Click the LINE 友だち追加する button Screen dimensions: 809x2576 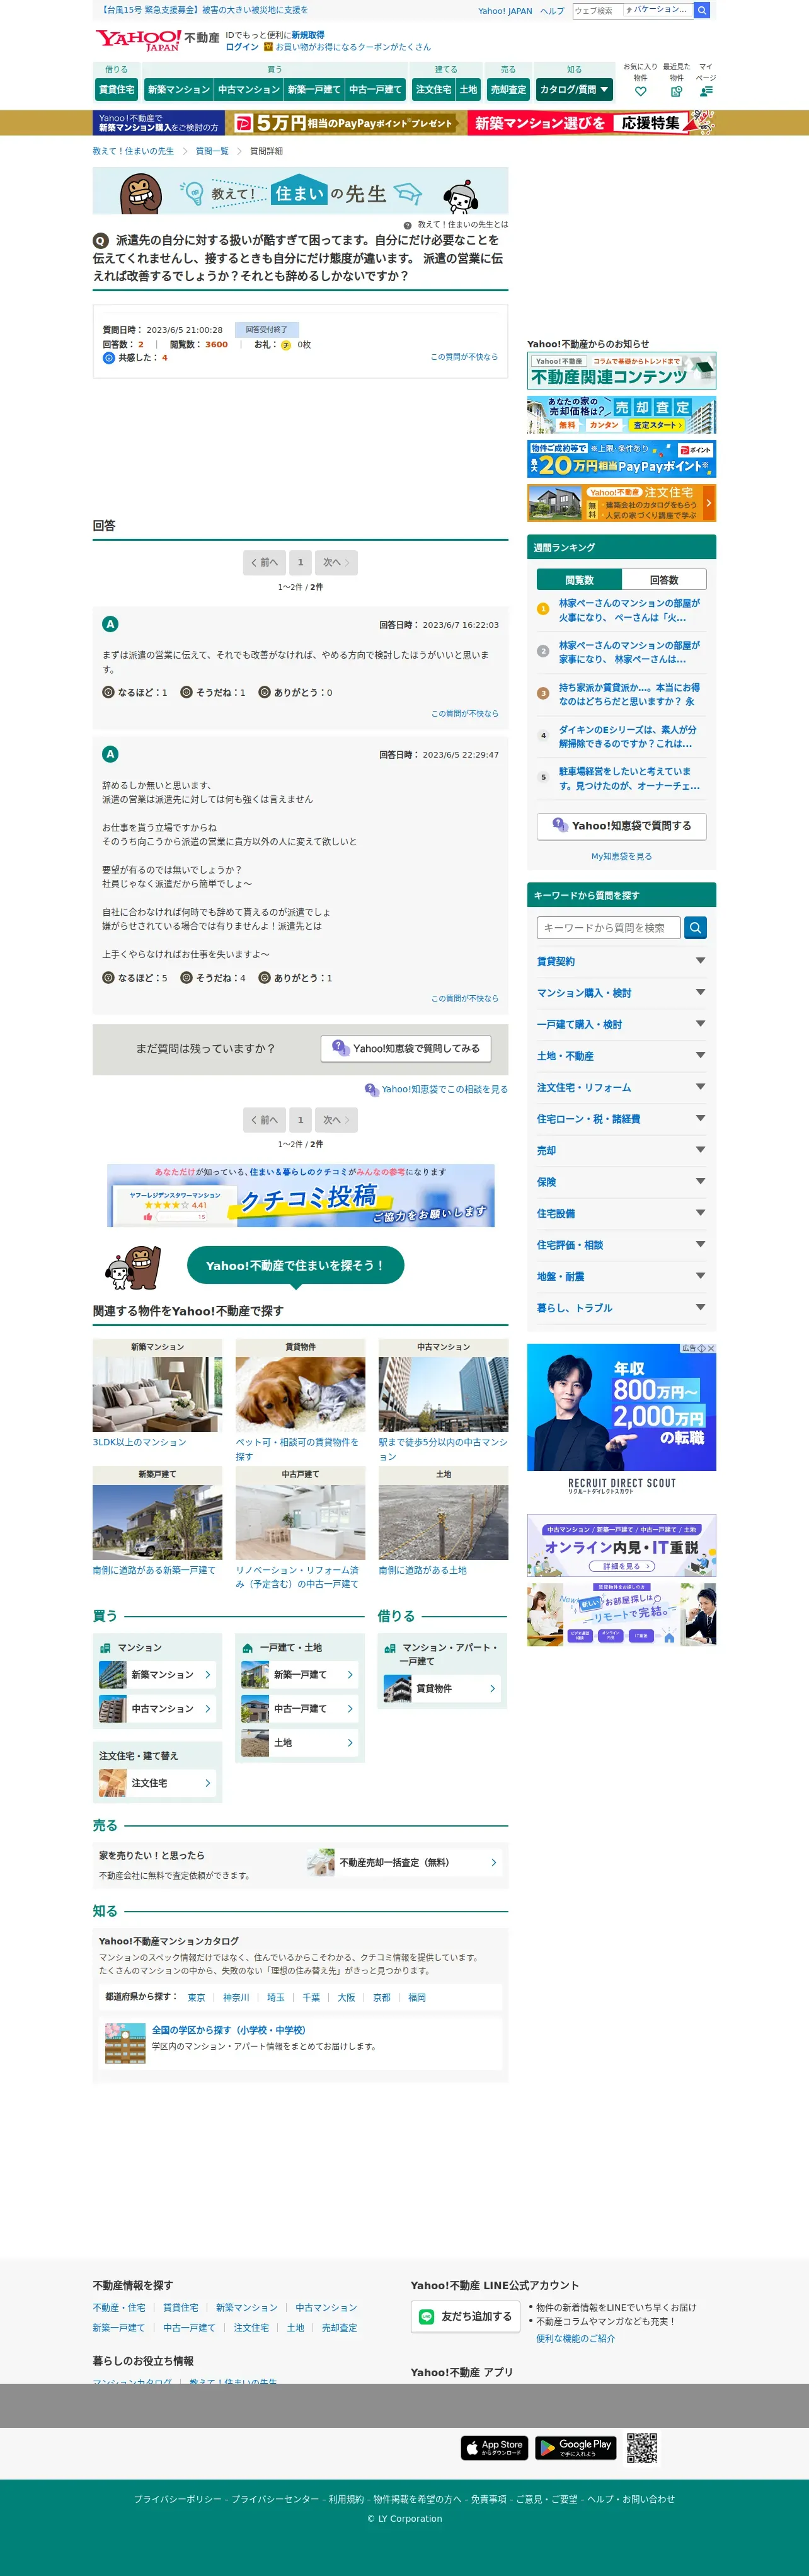(x=465, y=2316)
